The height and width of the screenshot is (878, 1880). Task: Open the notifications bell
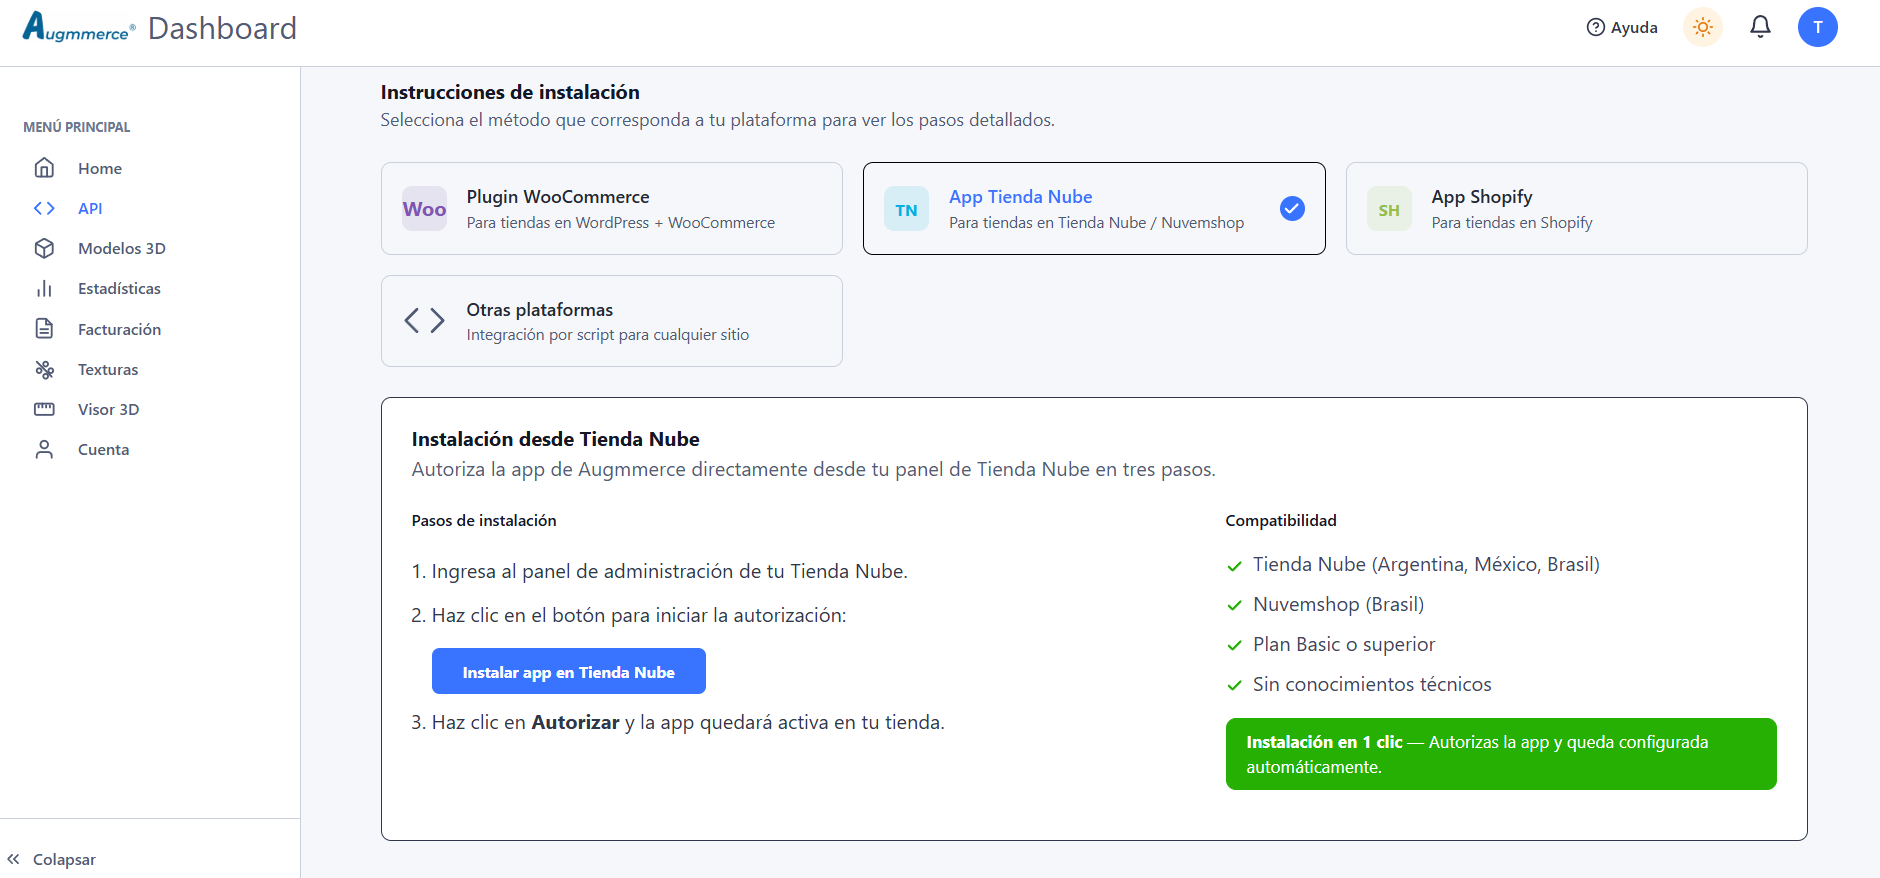[x=1760, y=27]
